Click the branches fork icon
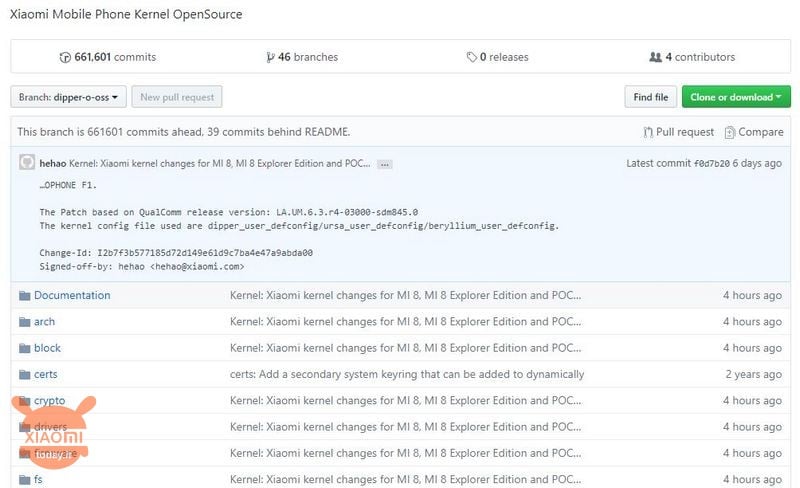The height and width of the screenshot is (488, 800). point(270,58)
